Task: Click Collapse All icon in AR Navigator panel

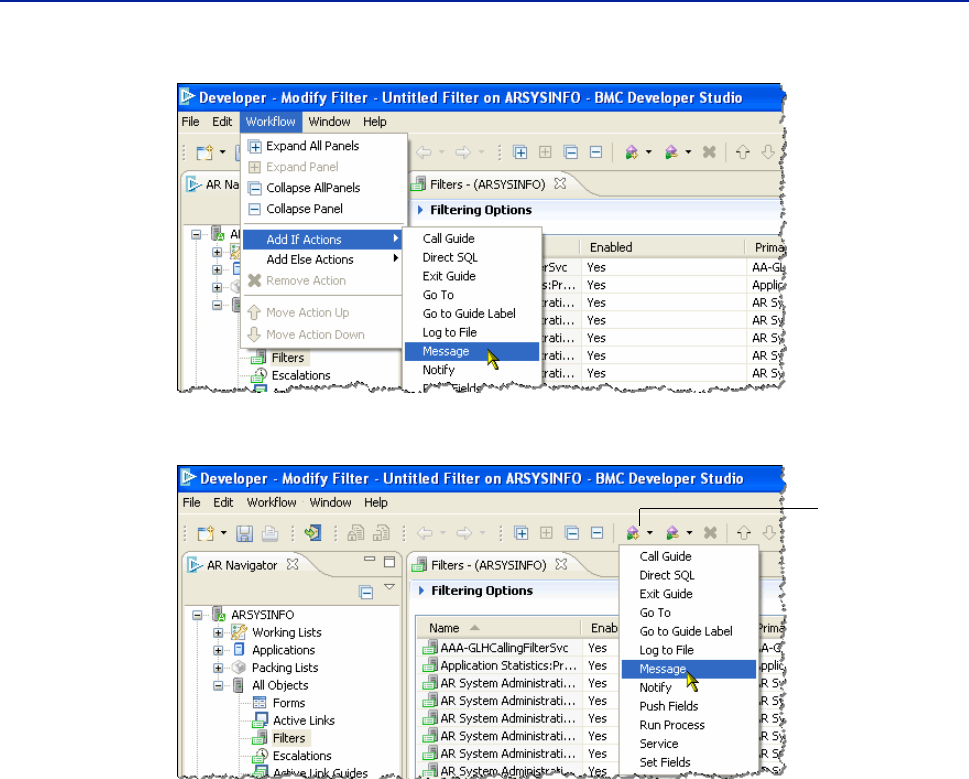Action: (366, 592)
